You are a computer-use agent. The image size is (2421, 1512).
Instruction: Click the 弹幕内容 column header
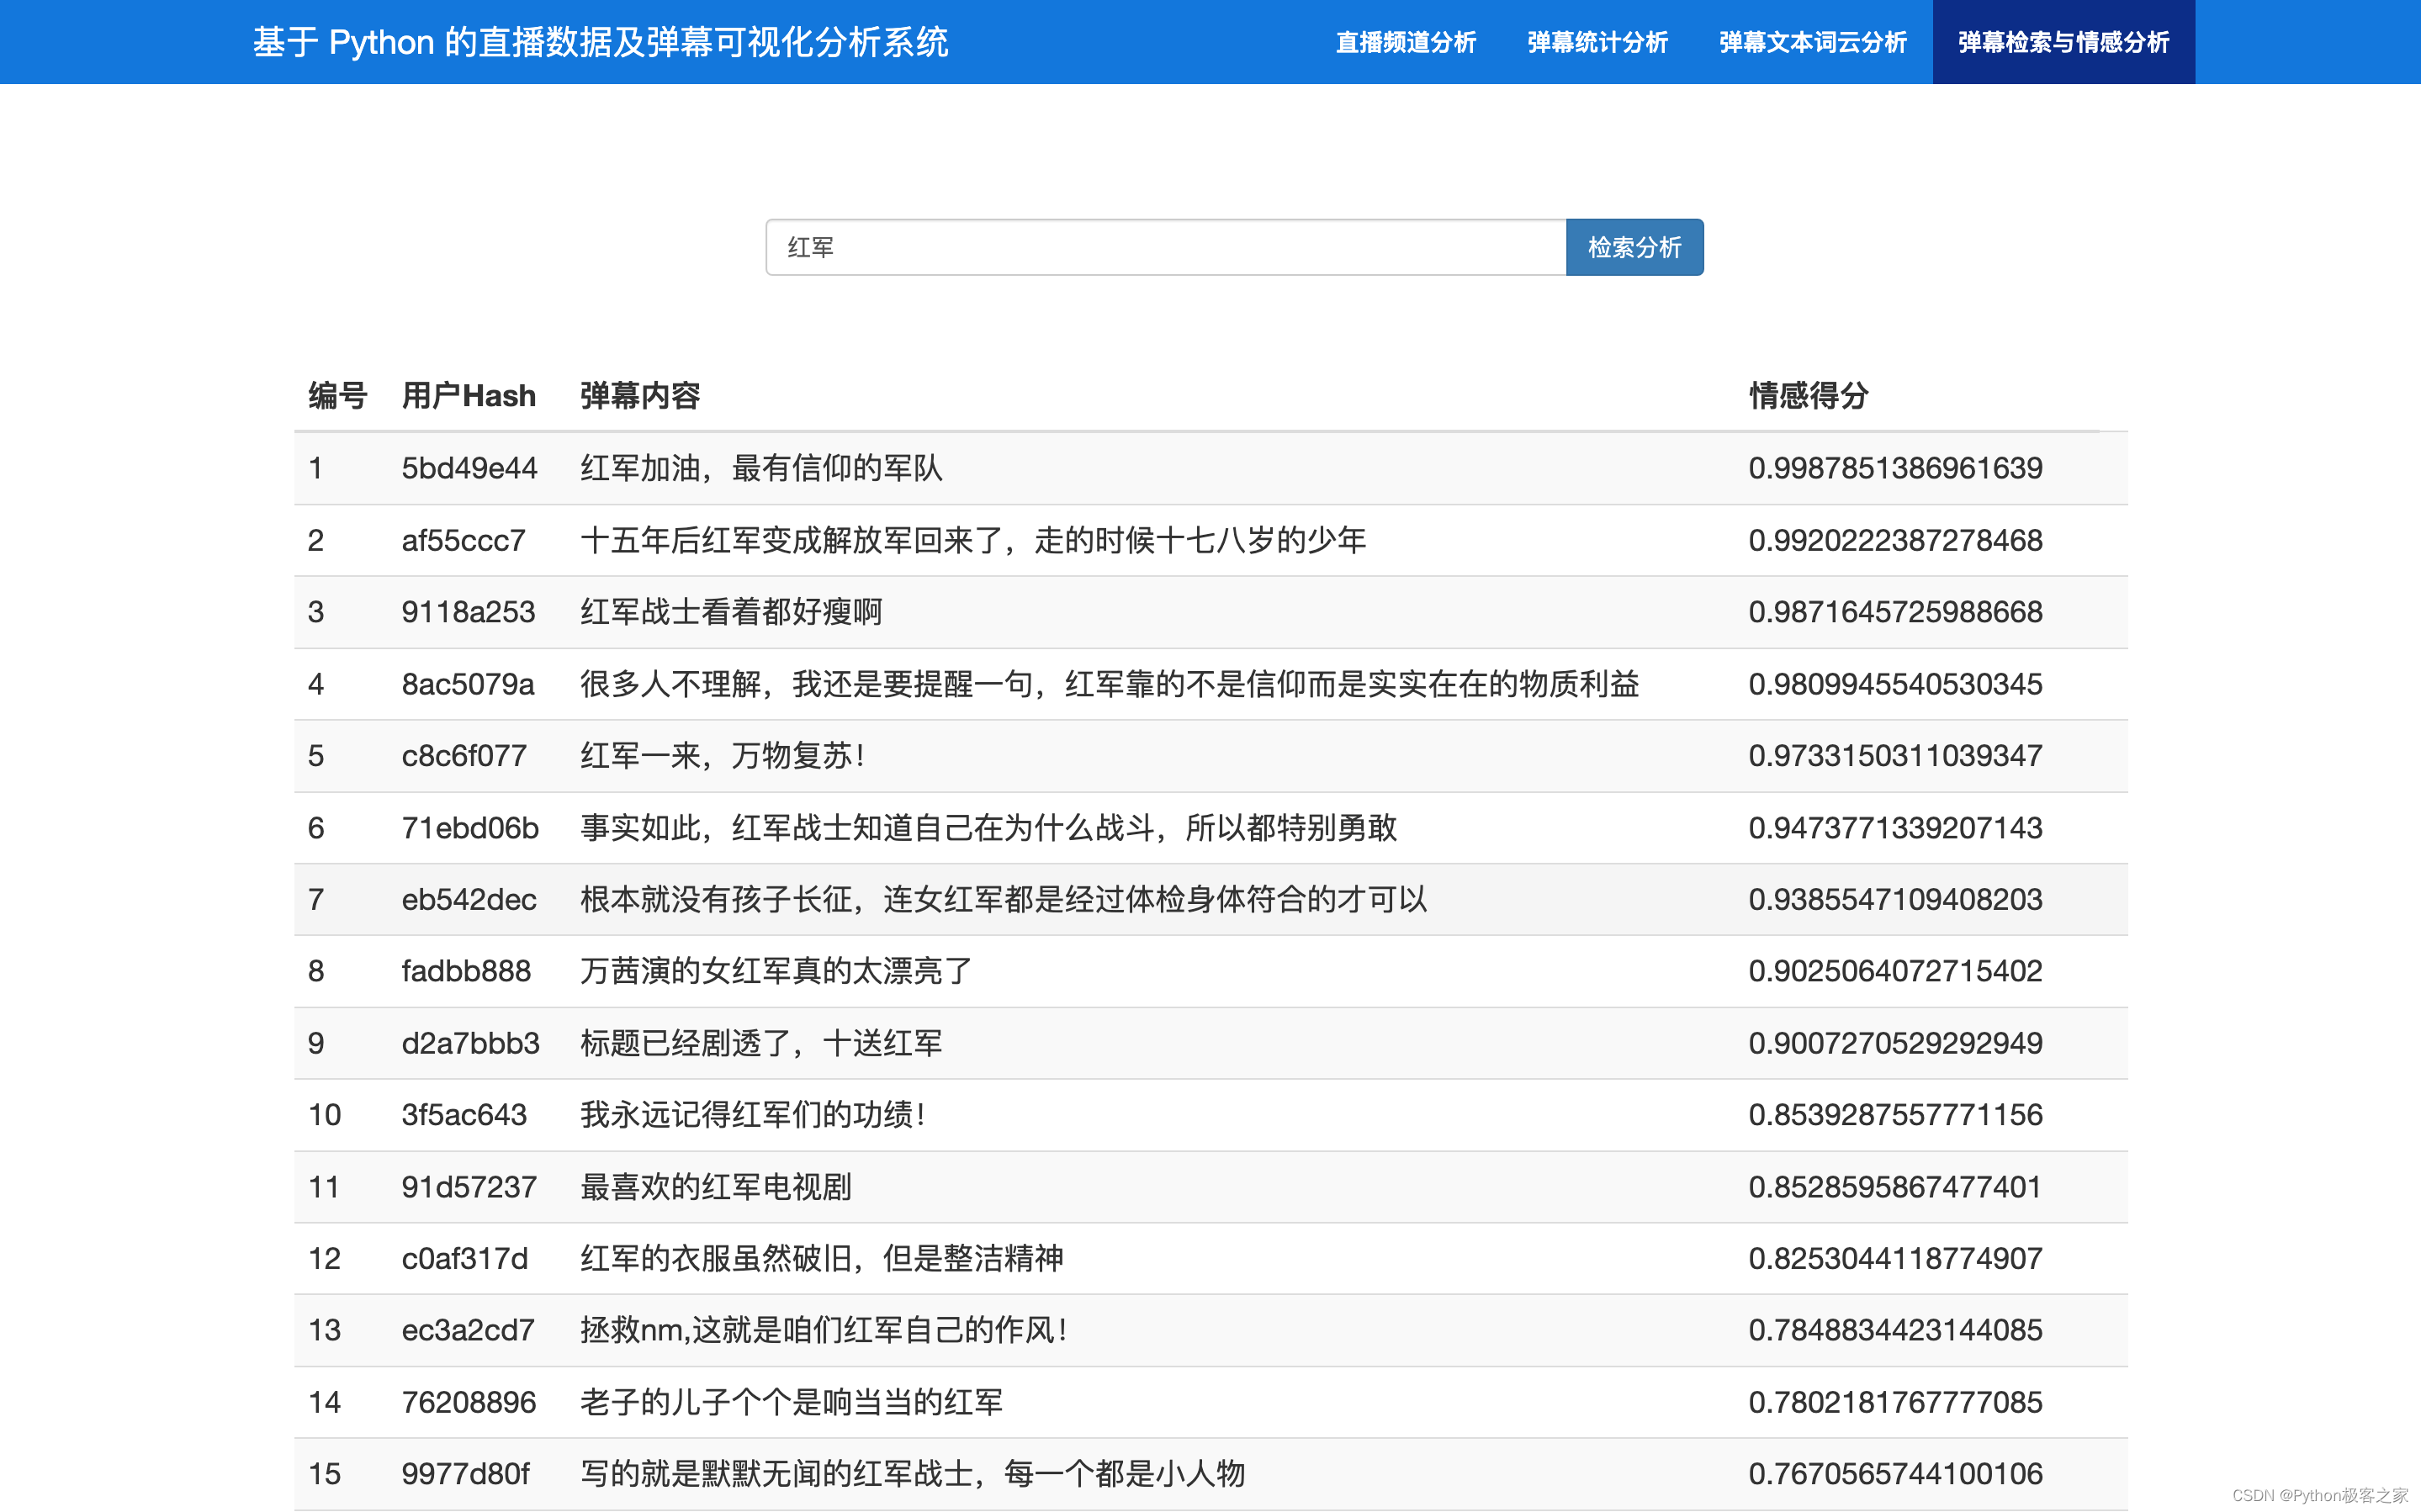pos(640,396)
